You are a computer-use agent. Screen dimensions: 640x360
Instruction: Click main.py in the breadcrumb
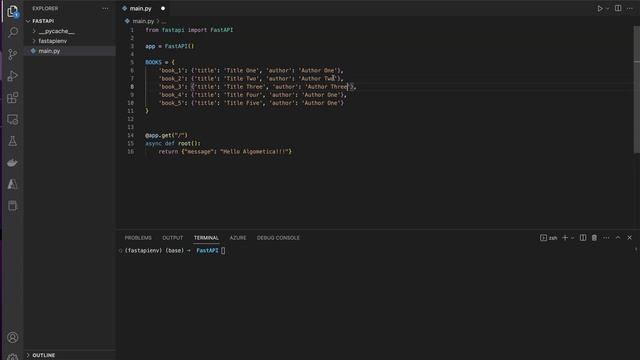pos(143,21)
